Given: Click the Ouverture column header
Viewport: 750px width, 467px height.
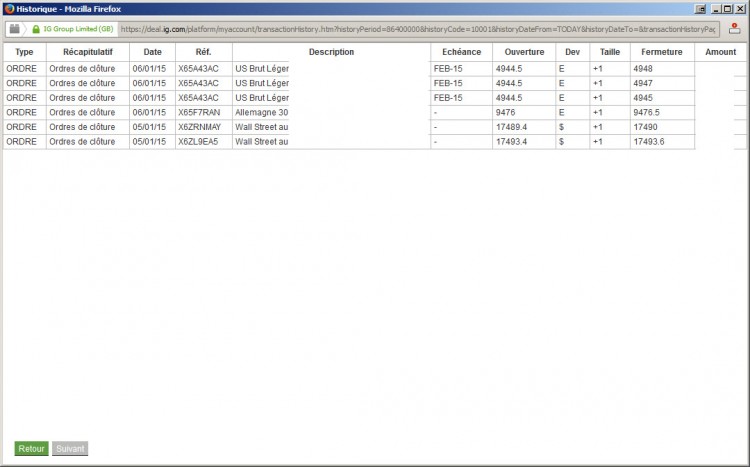Looking at the screenshot, I should [524, 52].
